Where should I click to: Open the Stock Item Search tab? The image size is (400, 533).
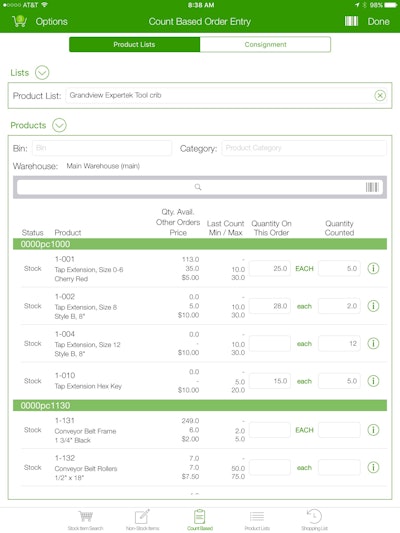(x=85, y=520)
